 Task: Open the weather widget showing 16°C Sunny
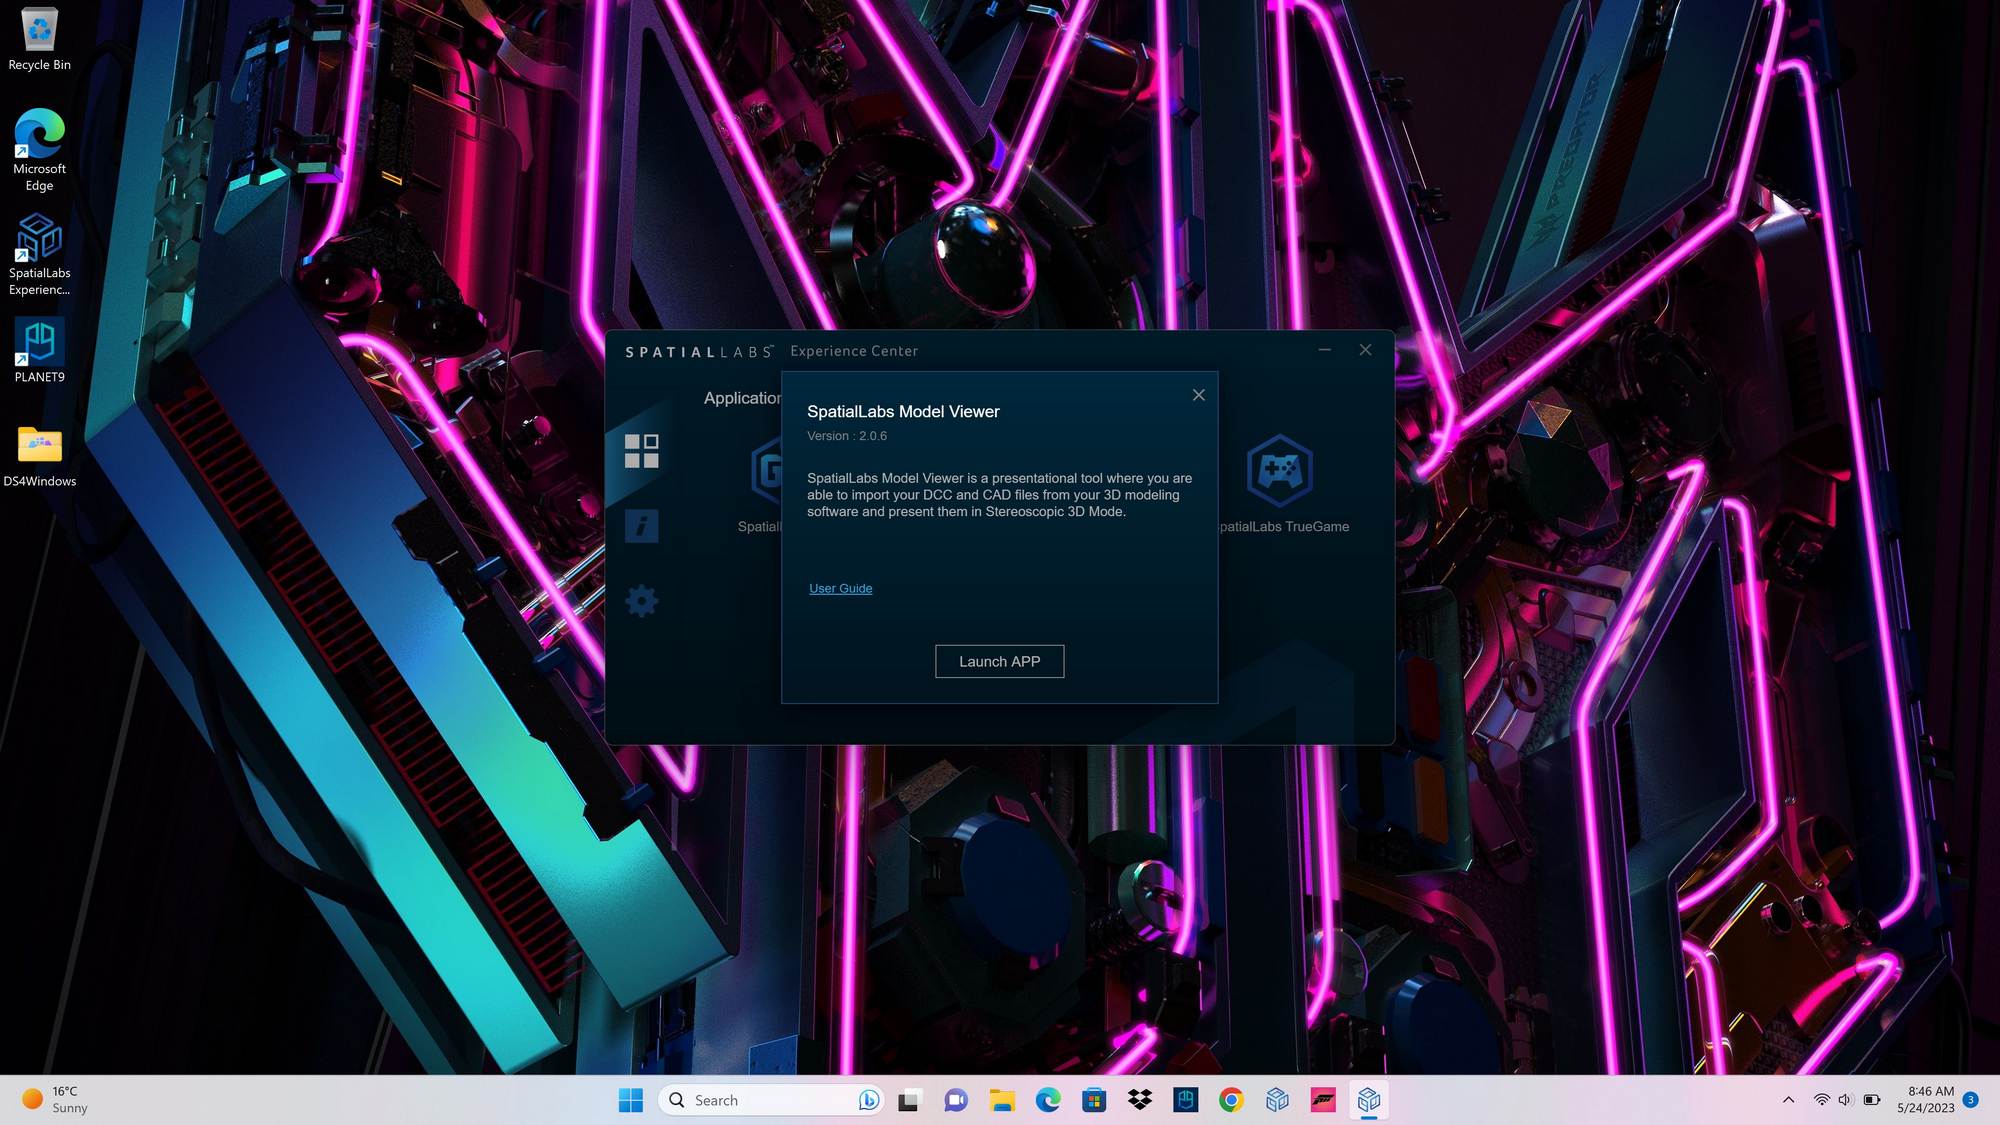[56, 1100]
